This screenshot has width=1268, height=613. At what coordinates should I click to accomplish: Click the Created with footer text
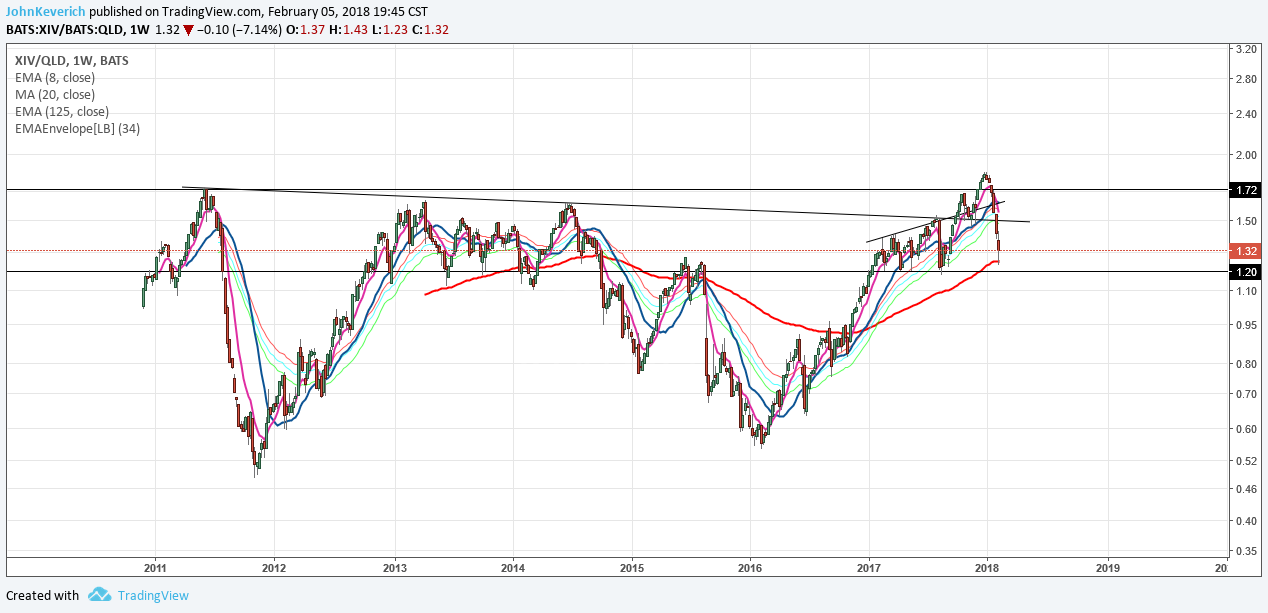[42, 595]
